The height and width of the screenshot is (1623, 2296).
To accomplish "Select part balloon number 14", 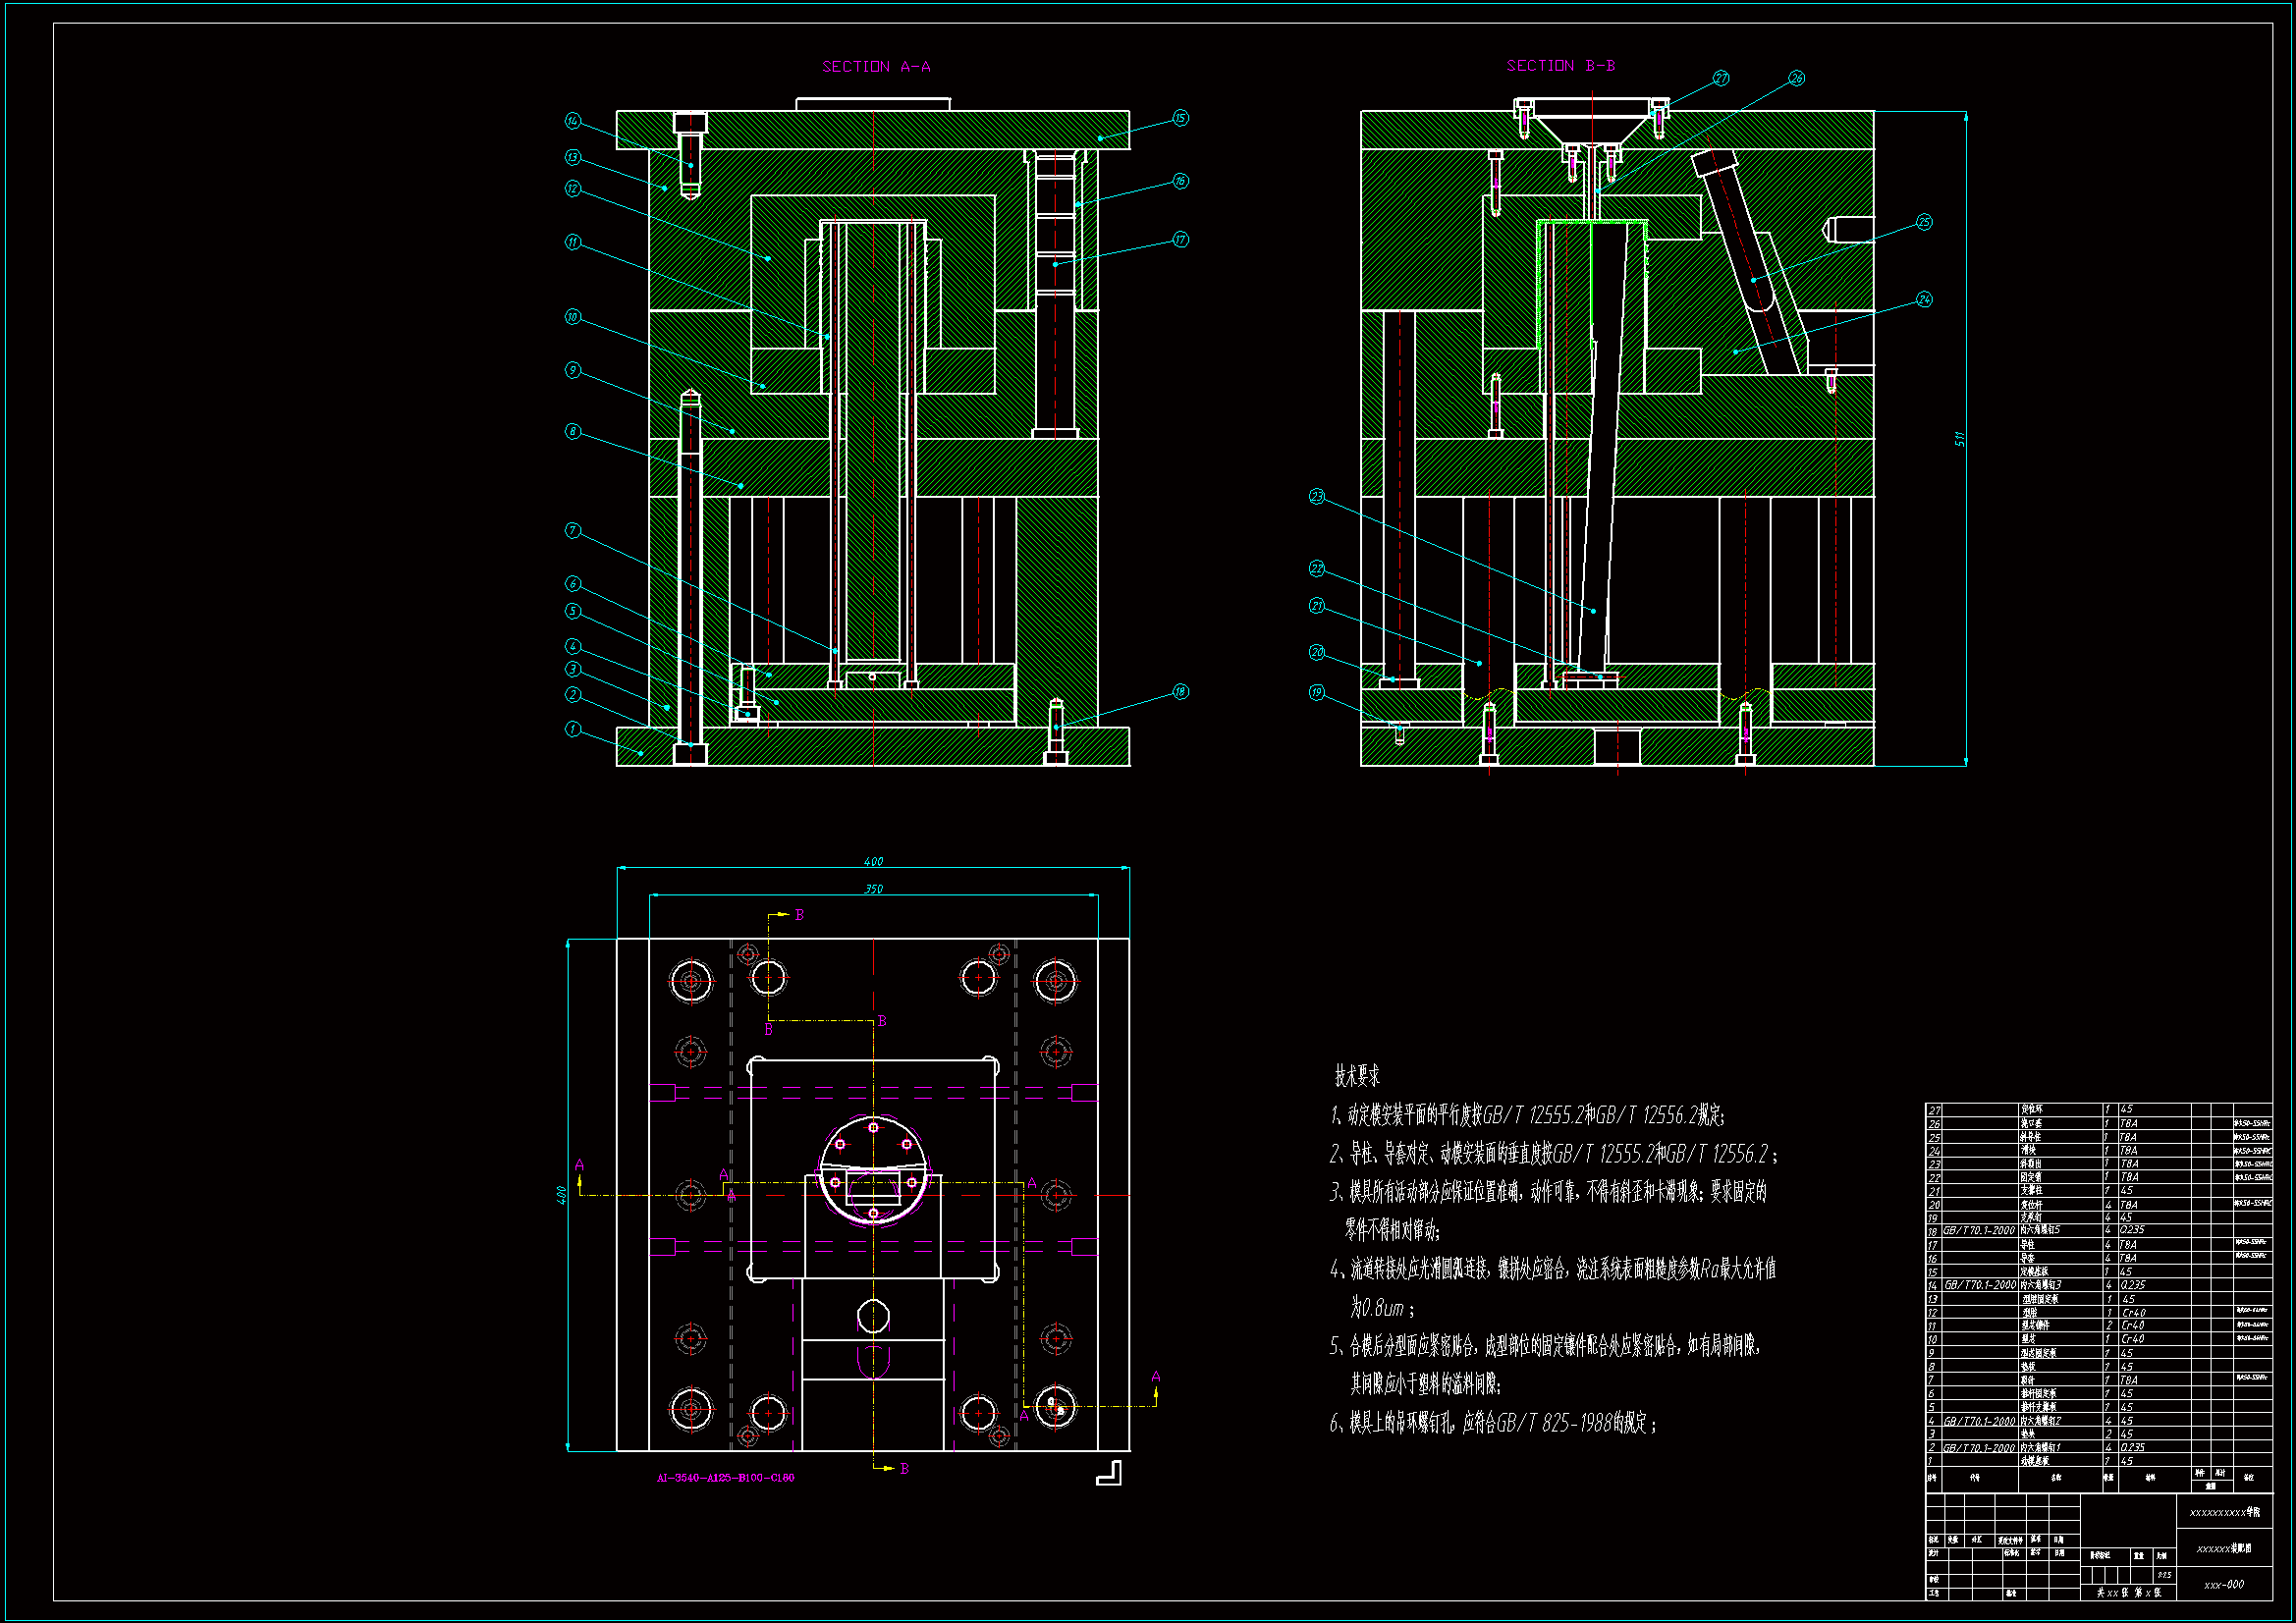I will click(x=573, y=121).
